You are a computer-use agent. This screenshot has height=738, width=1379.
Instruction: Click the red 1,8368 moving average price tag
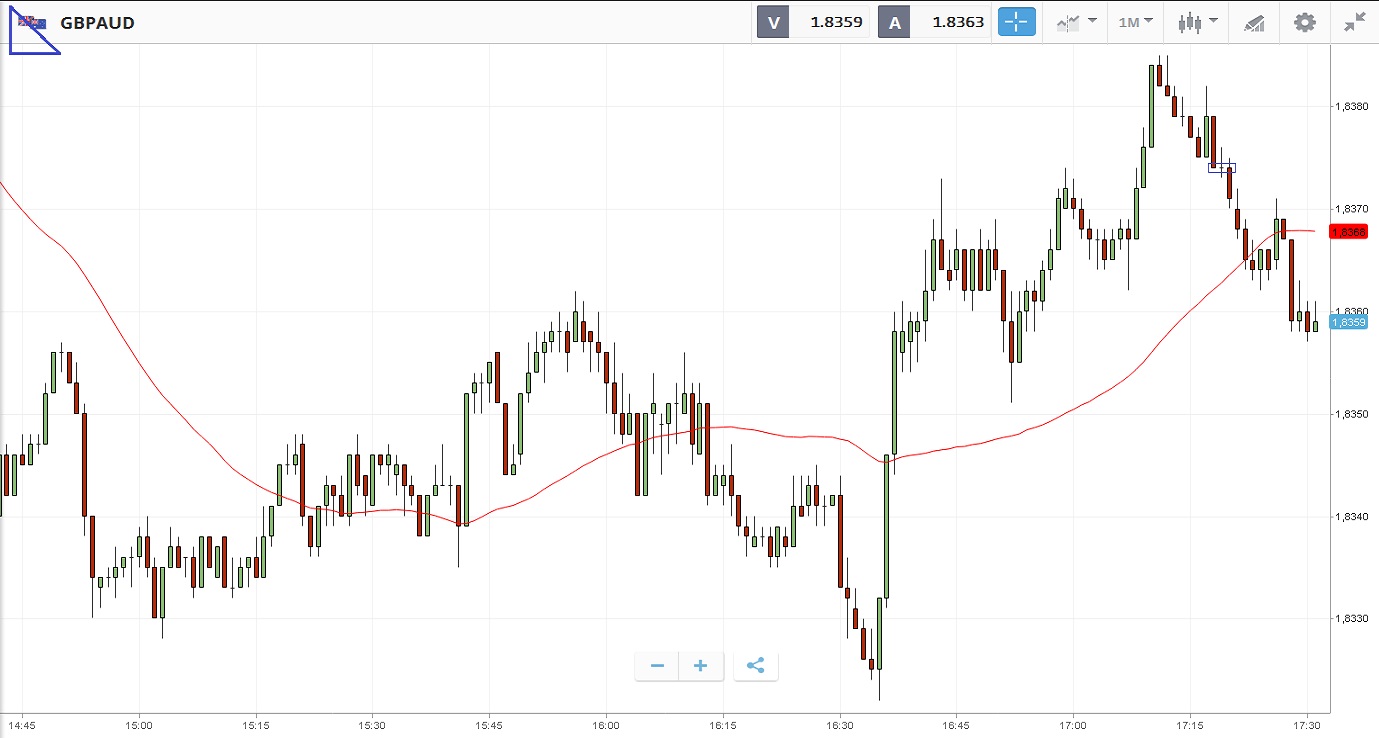click(1348, 232)
